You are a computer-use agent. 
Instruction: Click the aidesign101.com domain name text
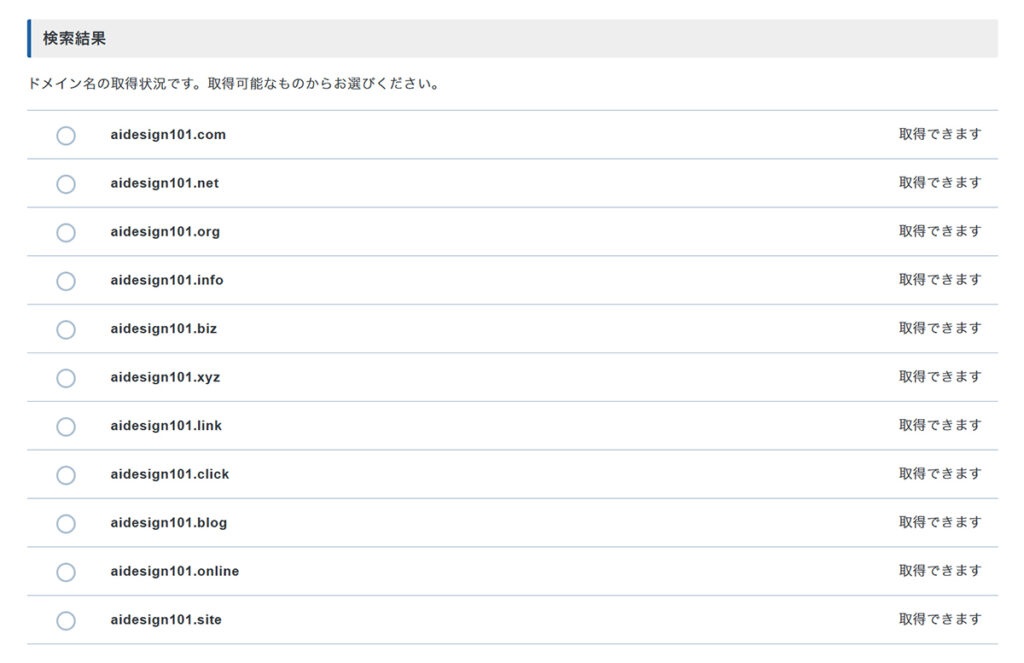(x=168, y=135)
